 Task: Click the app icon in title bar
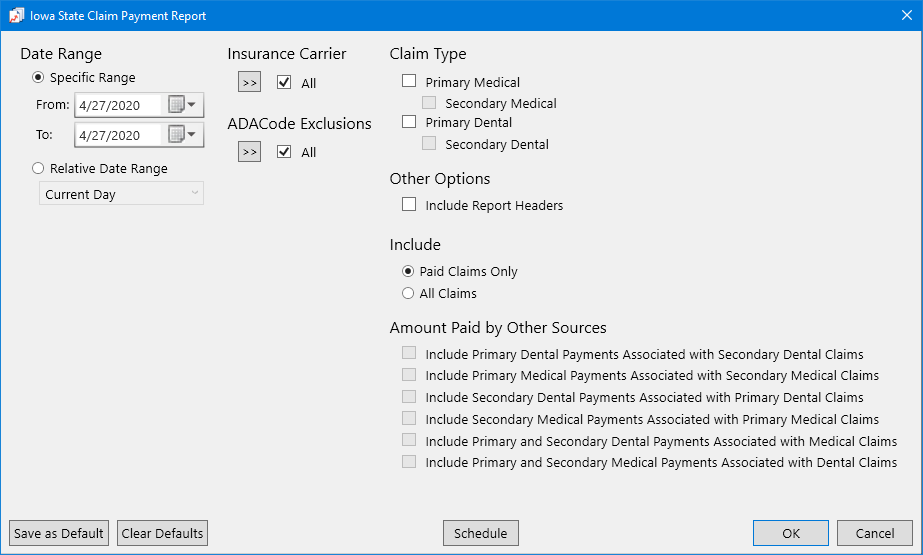(17, 16)
